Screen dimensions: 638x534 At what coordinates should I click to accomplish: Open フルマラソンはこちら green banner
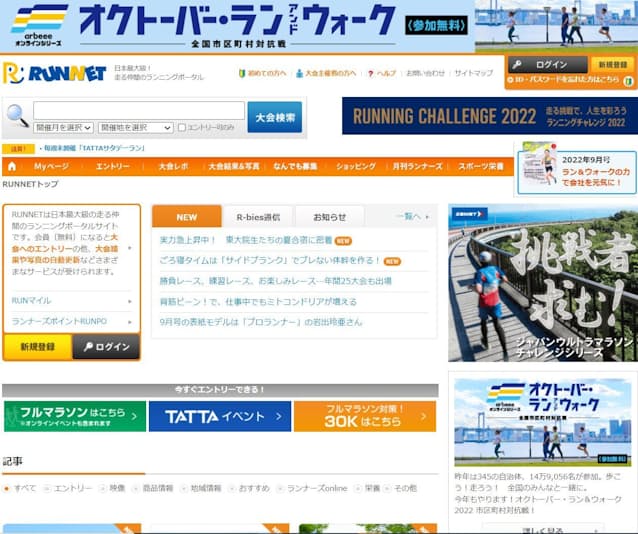(x=75, y=416)
